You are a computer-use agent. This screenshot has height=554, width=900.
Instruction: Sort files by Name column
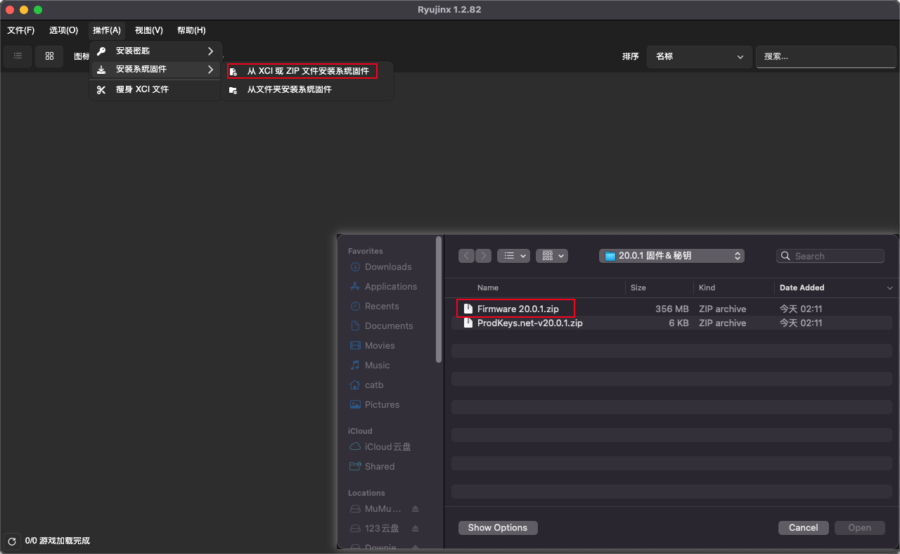tap(487, 288)
